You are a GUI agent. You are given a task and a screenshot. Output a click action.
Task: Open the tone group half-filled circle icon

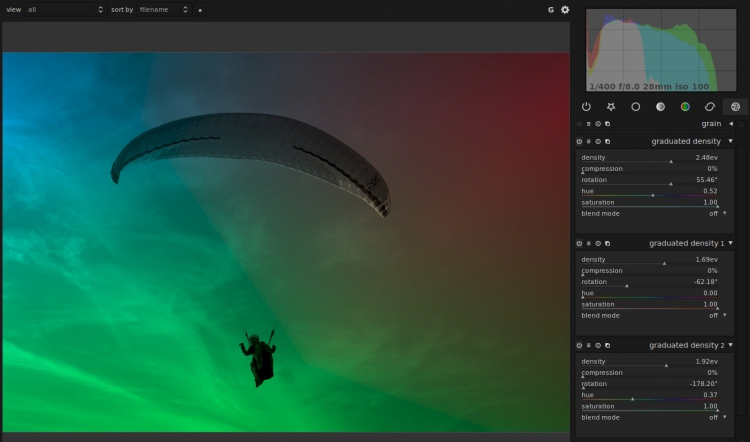pyautogui.click(x=660, y=106)
